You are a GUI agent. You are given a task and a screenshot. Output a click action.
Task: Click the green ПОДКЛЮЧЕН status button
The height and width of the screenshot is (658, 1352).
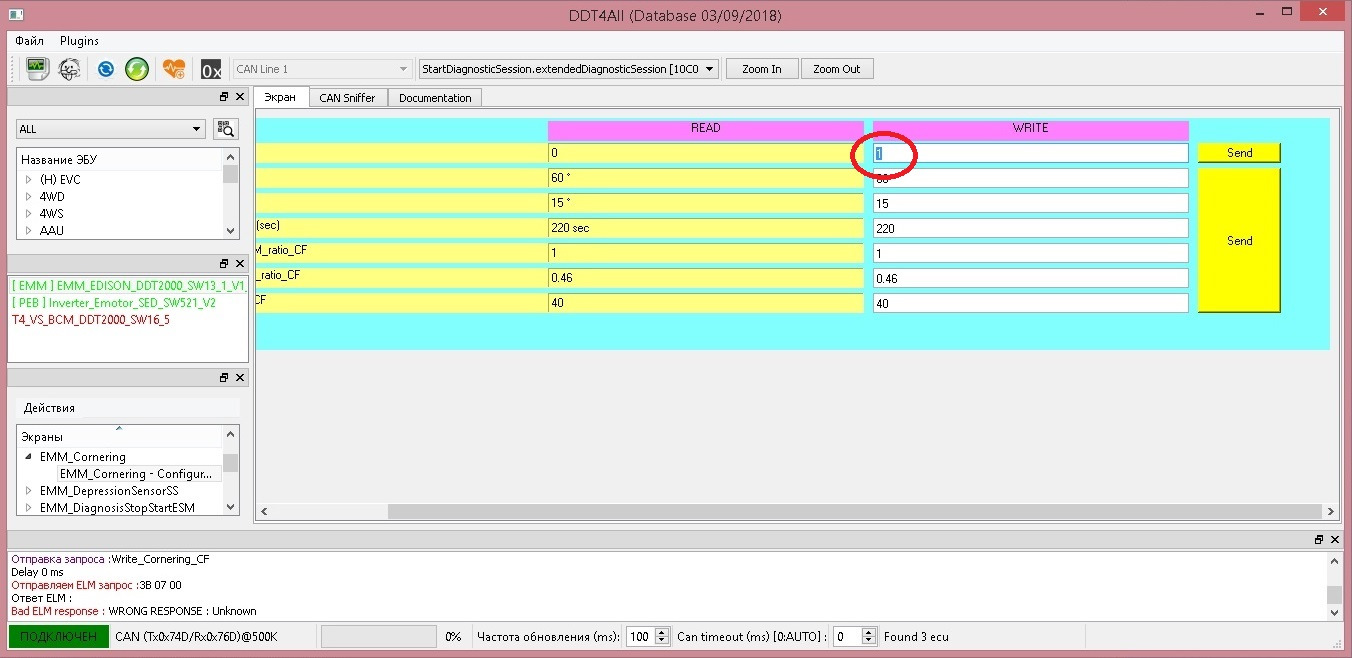click(x=59, y=636)
